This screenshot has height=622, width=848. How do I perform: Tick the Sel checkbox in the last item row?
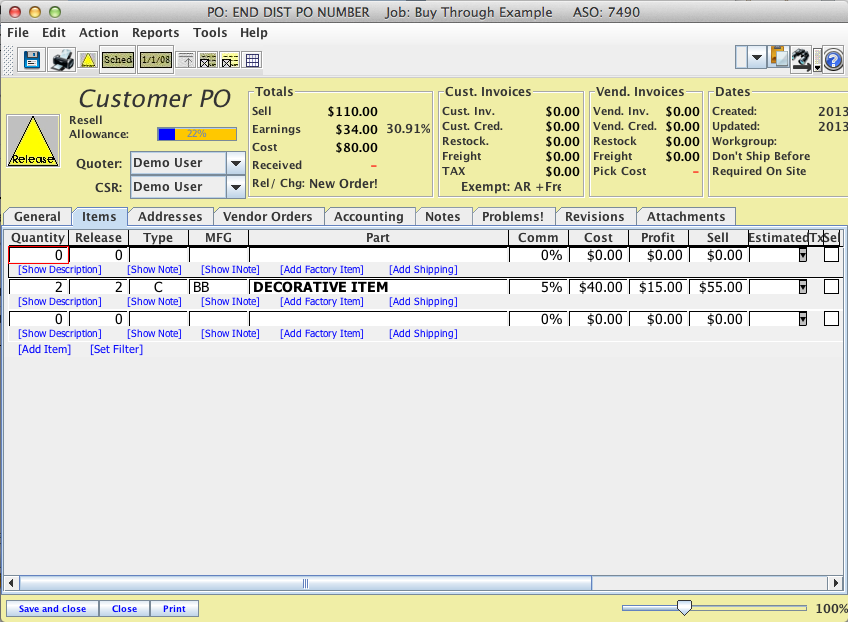831,319
